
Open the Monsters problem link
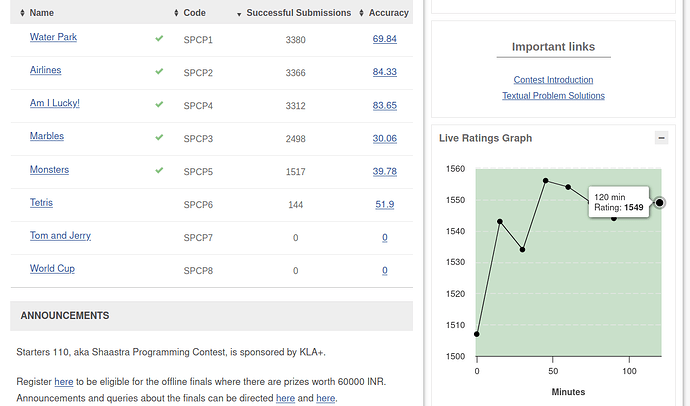(49, 169)
